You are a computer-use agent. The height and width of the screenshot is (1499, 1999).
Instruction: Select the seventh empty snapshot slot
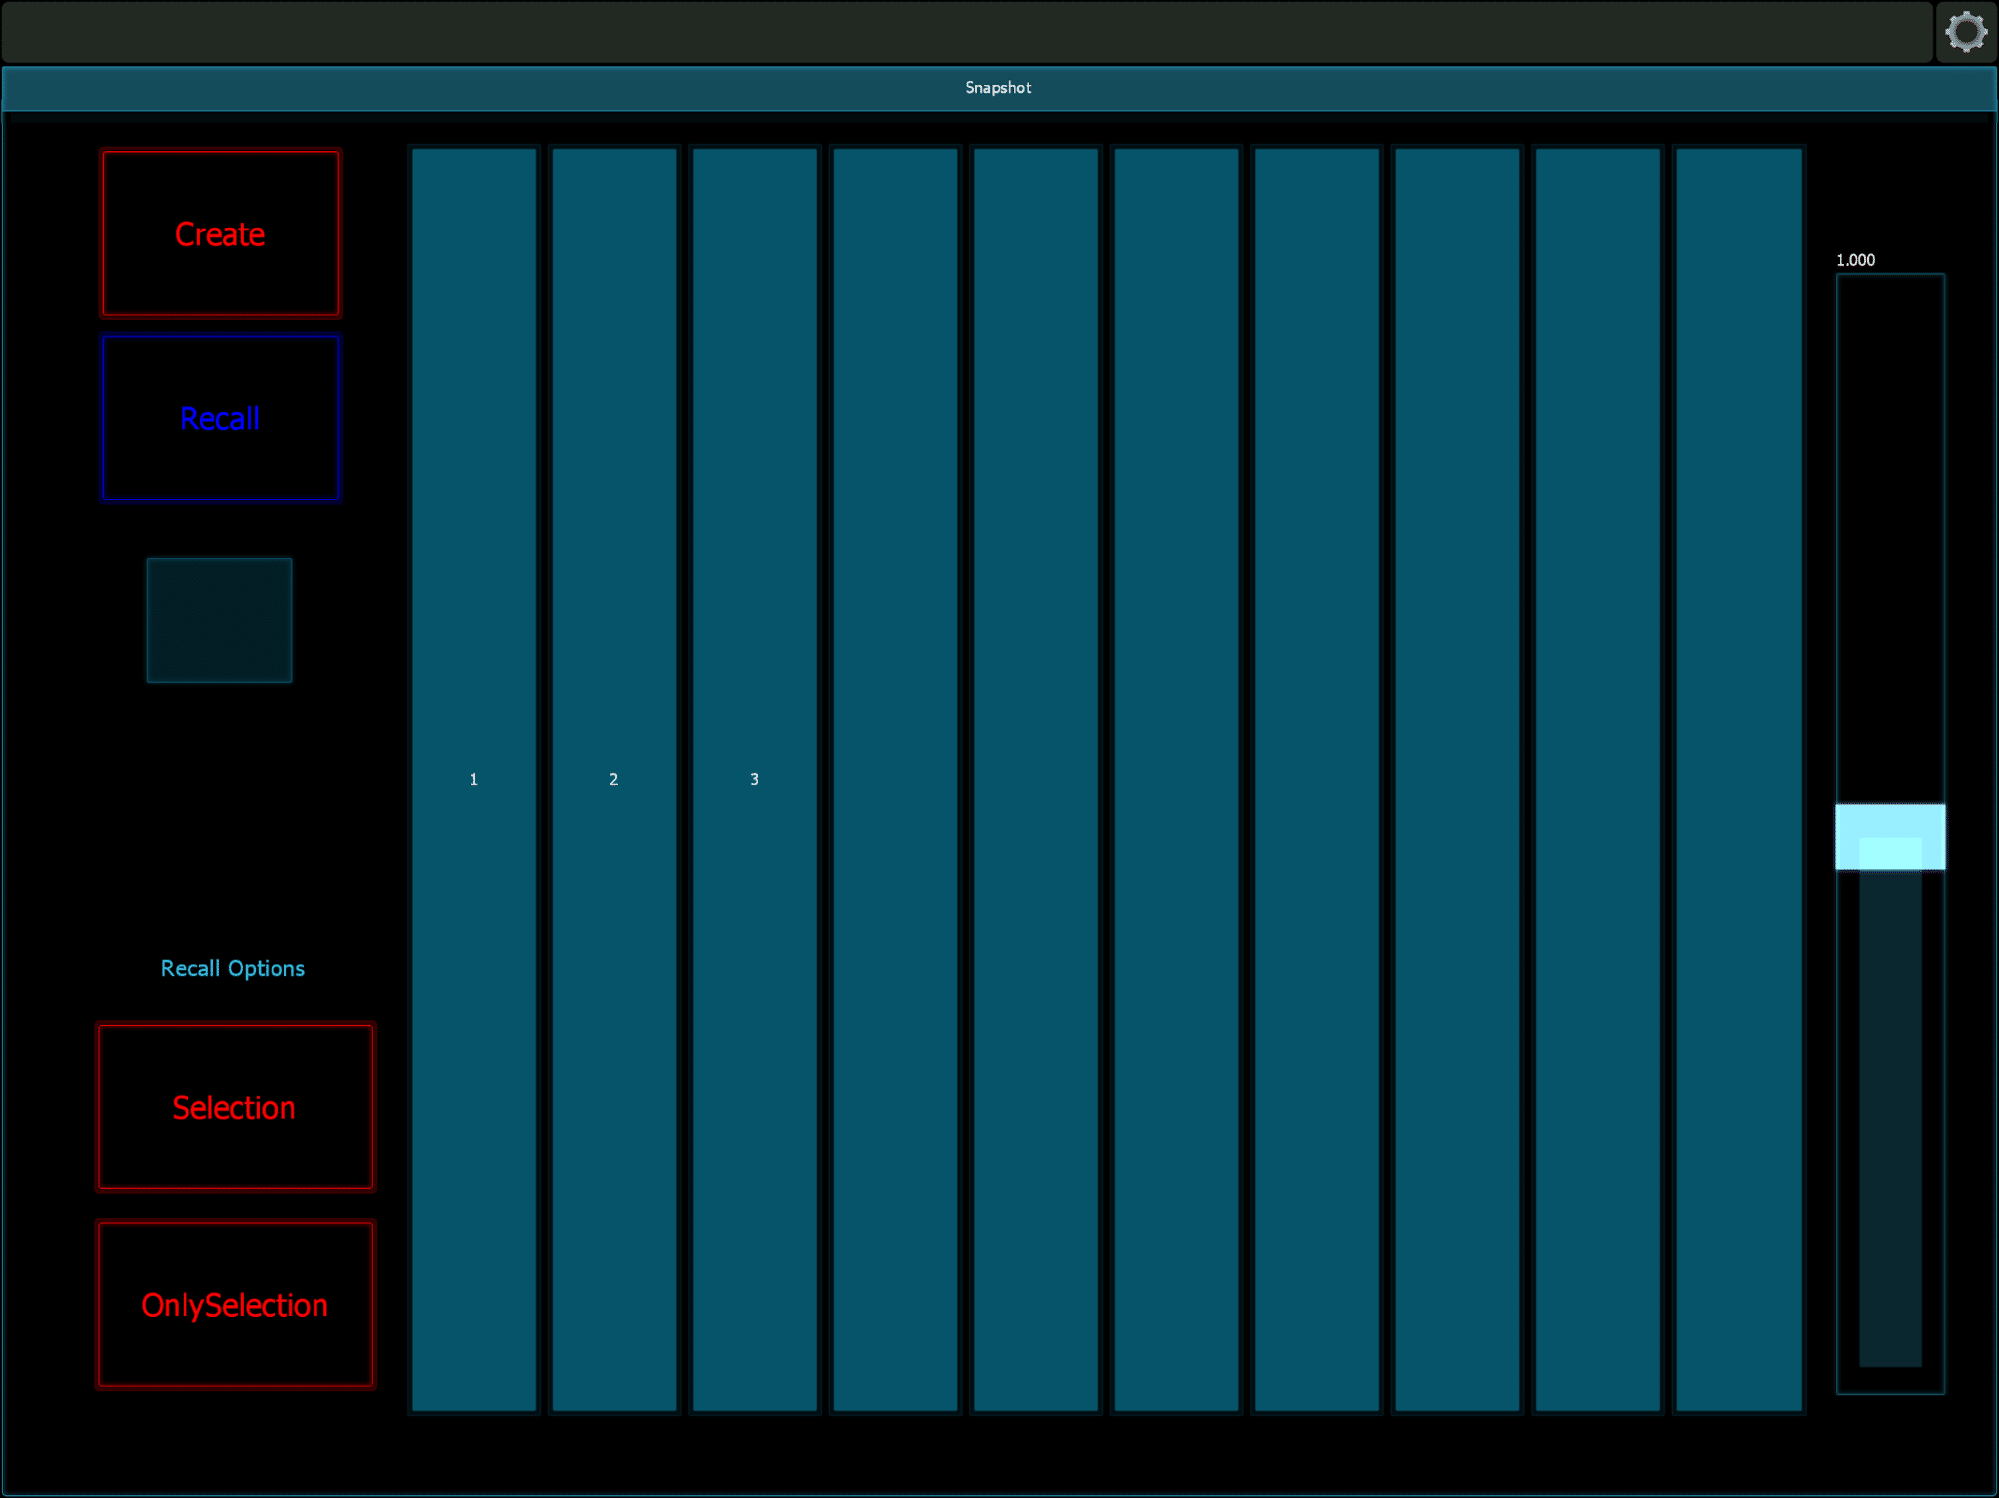(1317, 779)
